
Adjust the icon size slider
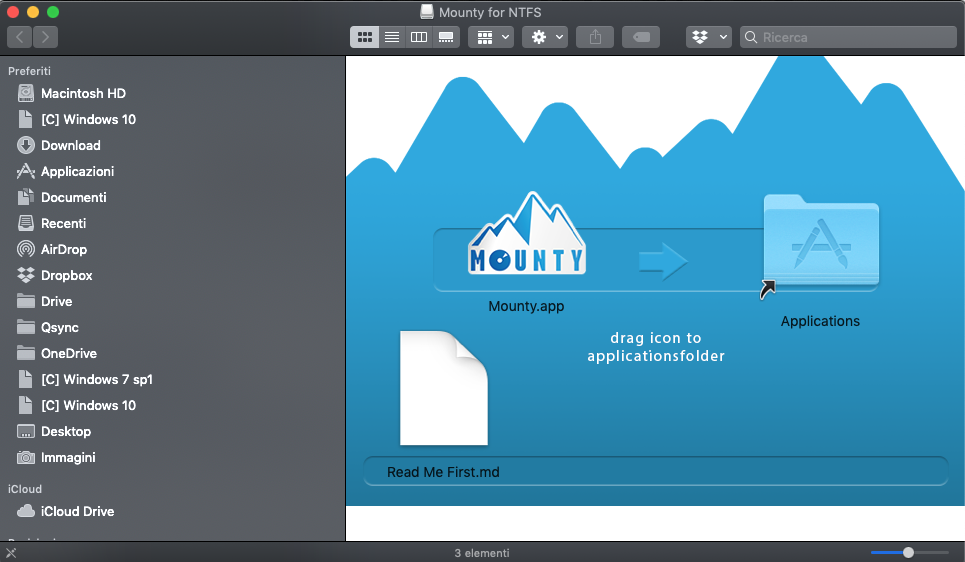click(910, 553)
